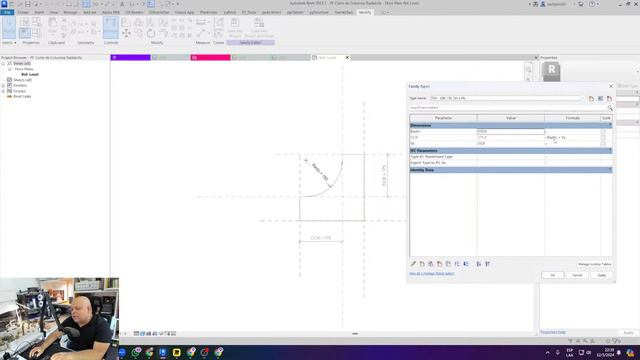
Task: Click Delete Type icon in Family Types
Action: [609, 98]
